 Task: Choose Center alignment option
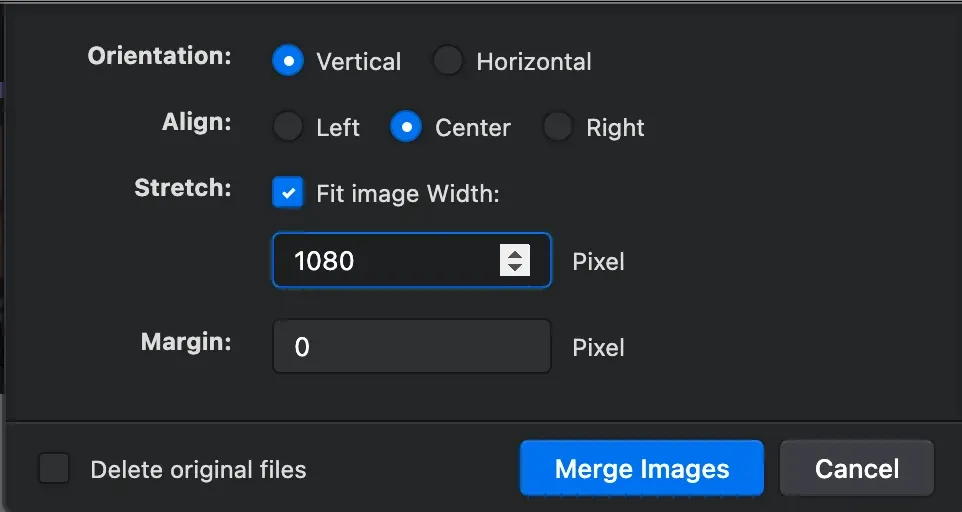click(406, 127)
